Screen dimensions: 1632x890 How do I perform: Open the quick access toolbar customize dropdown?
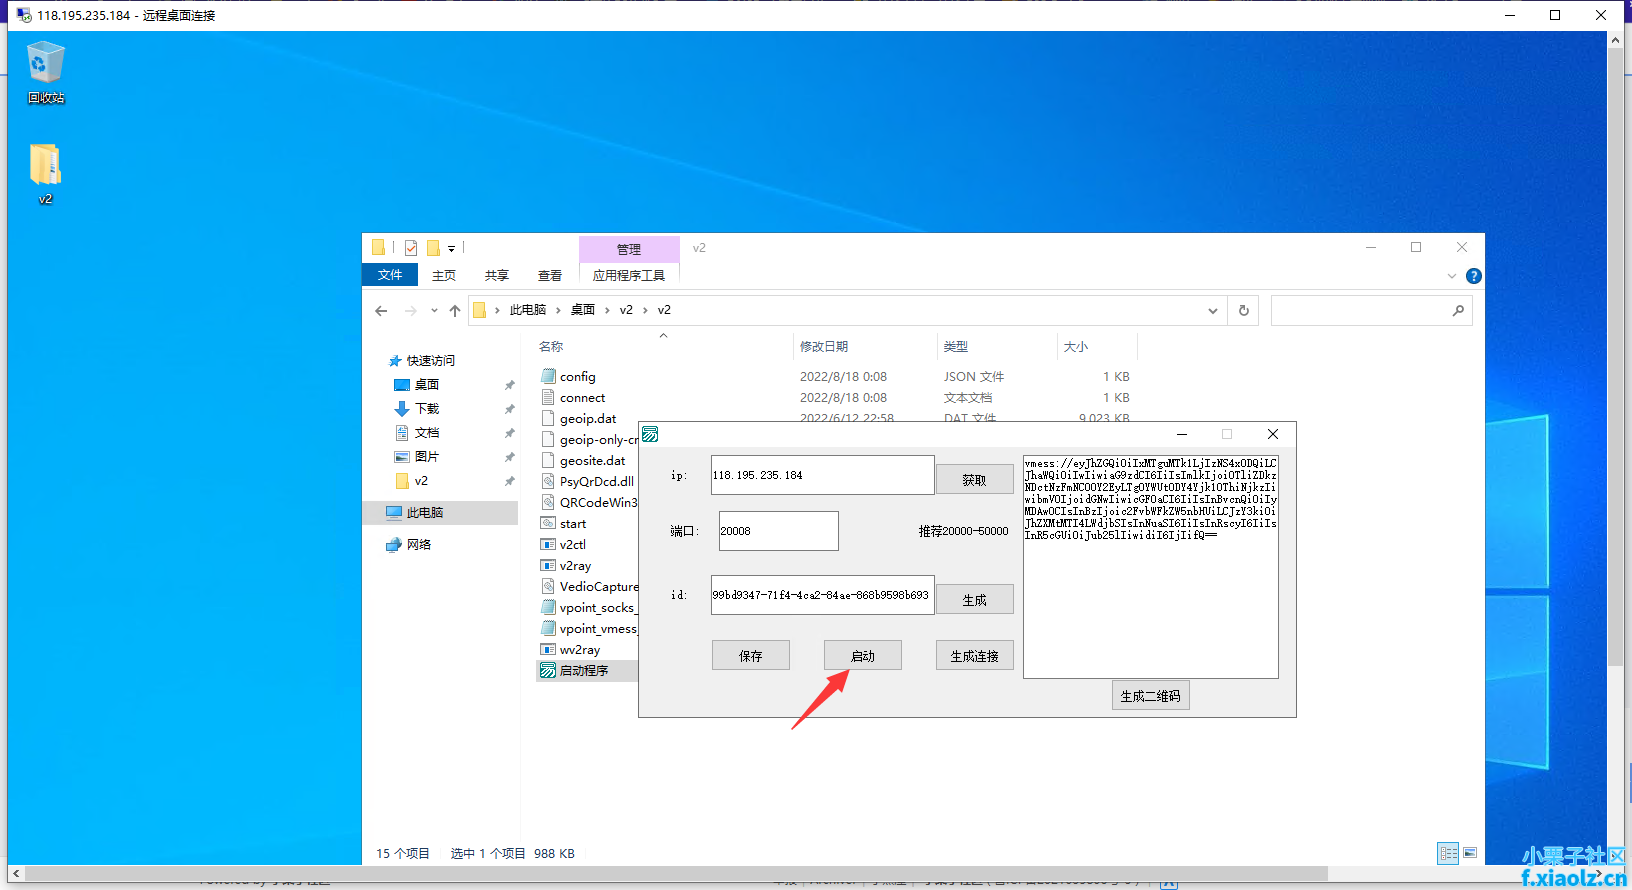pyautogui.click(x=451, y=248)
